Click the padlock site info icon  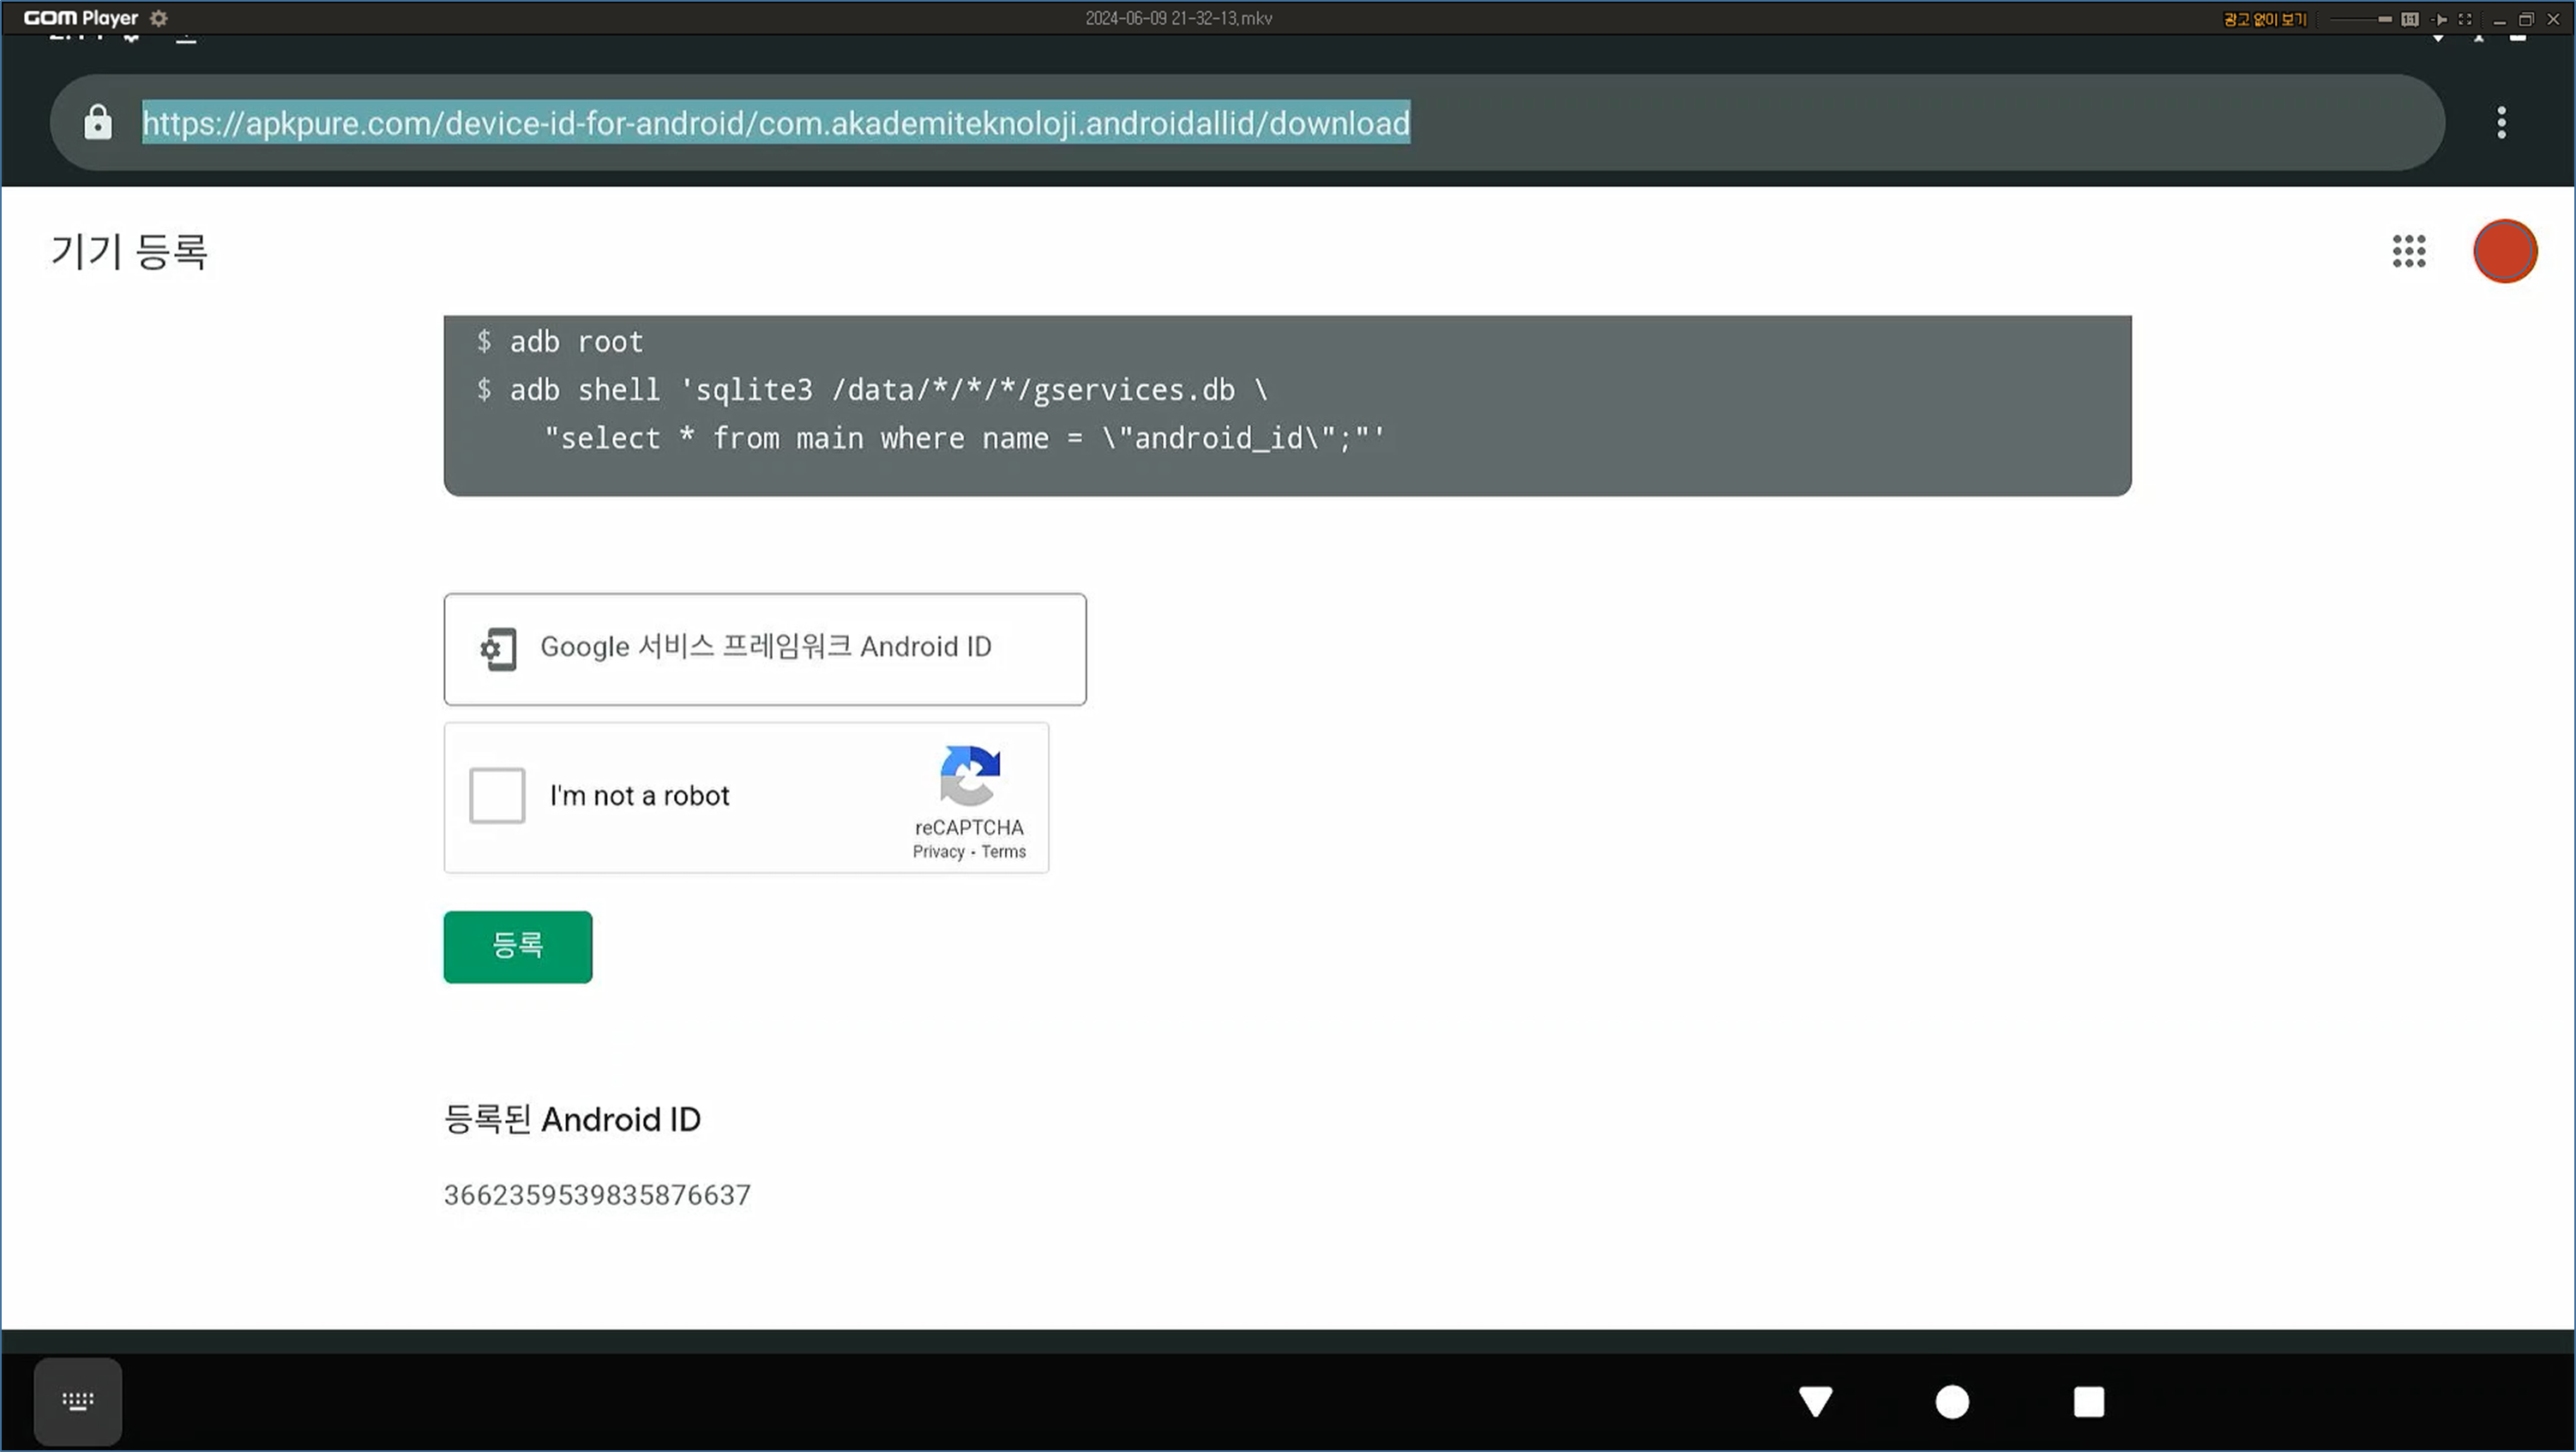point(98,122)
